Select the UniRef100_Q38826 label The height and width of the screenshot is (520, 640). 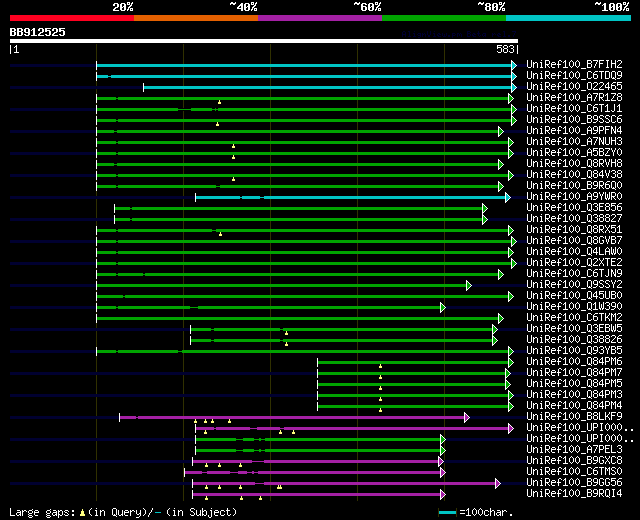pos(574,340)
